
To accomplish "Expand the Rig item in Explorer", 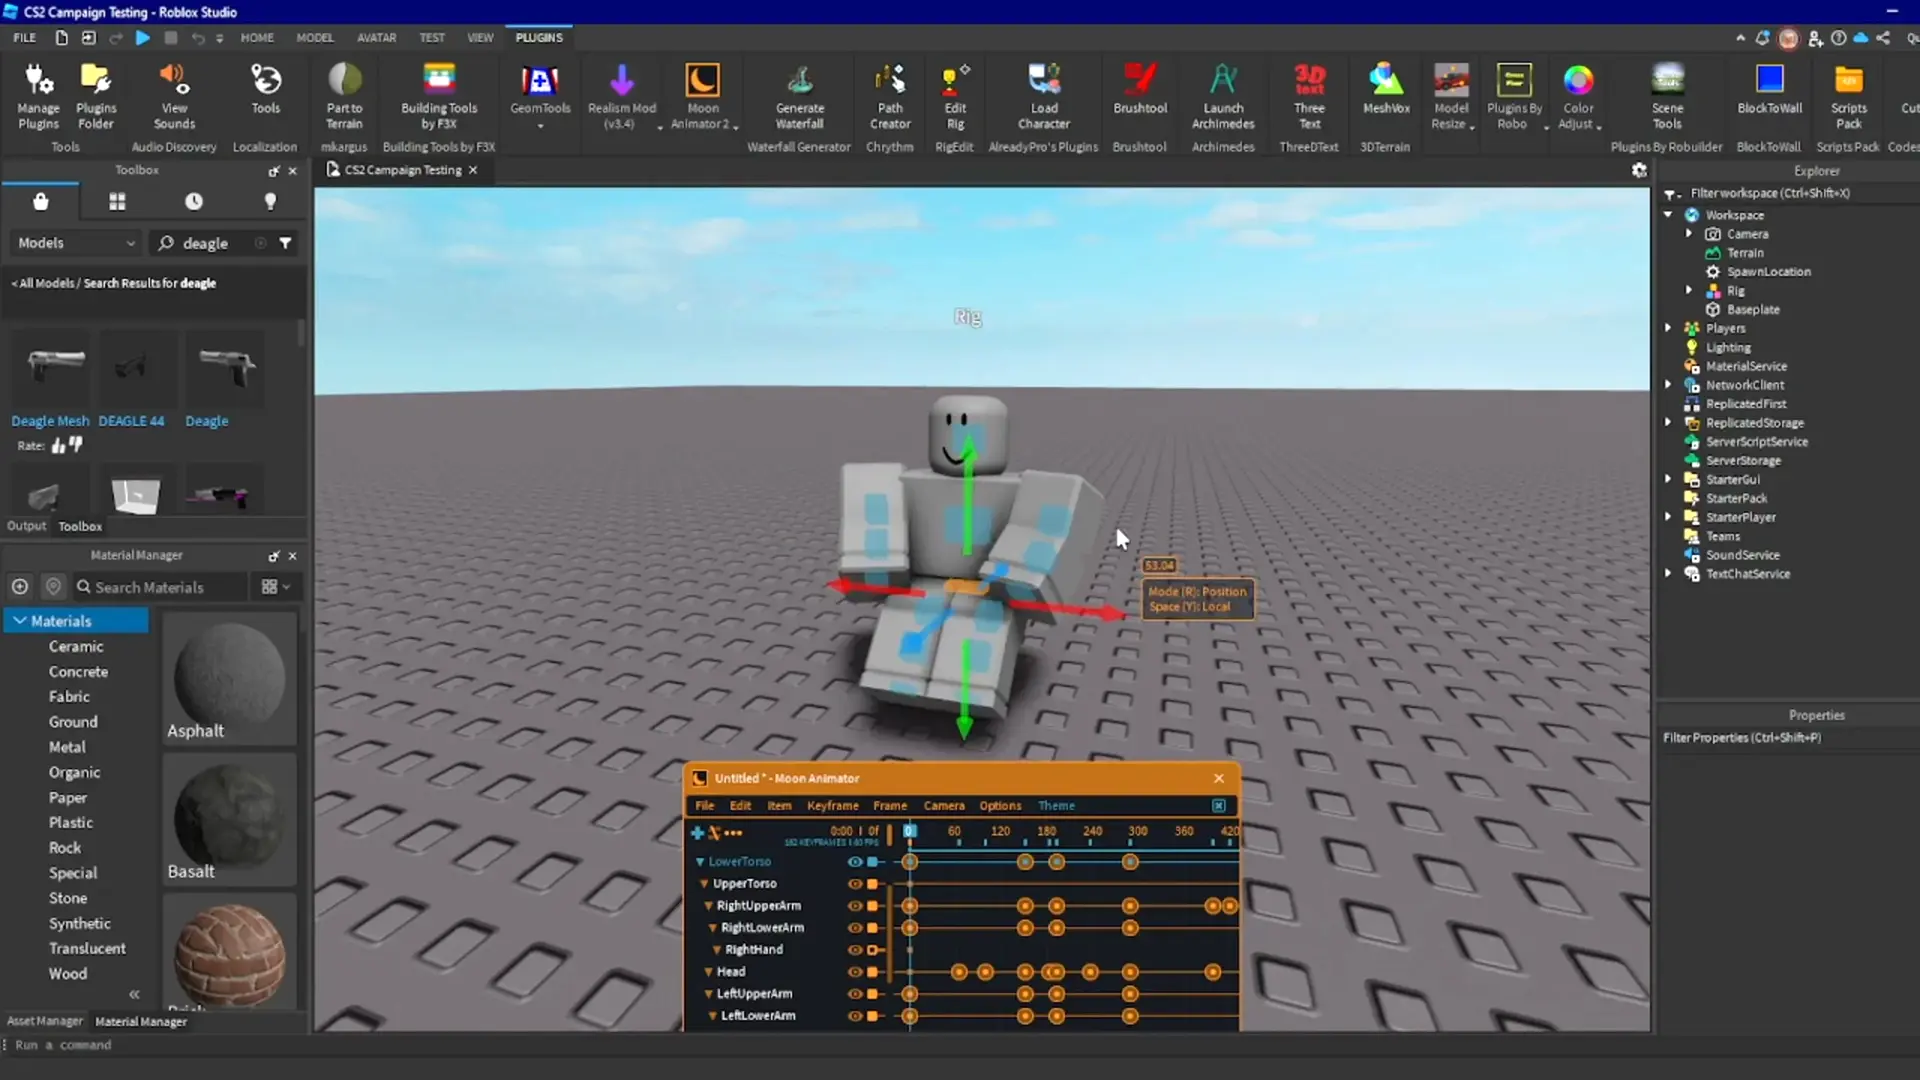I will 1689,290.
